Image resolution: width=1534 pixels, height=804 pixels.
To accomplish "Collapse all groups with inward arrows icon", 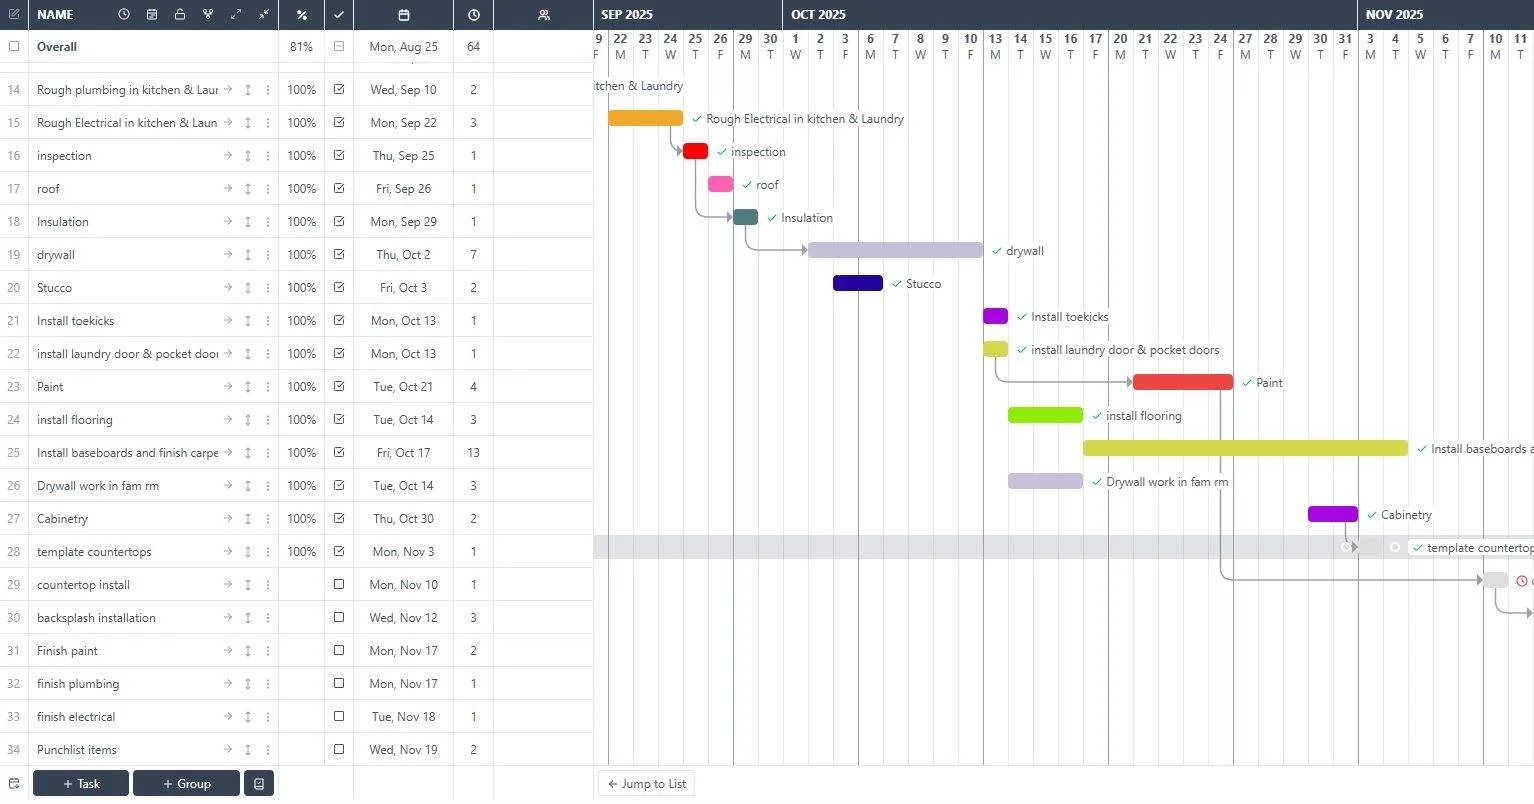I will click(x=264, y=15).
